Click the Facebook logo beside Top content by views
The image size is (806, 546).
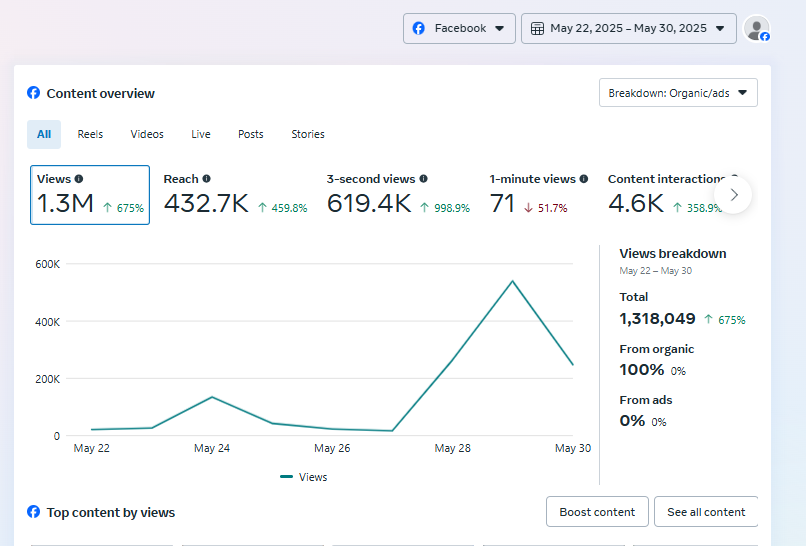coord(34,512)
